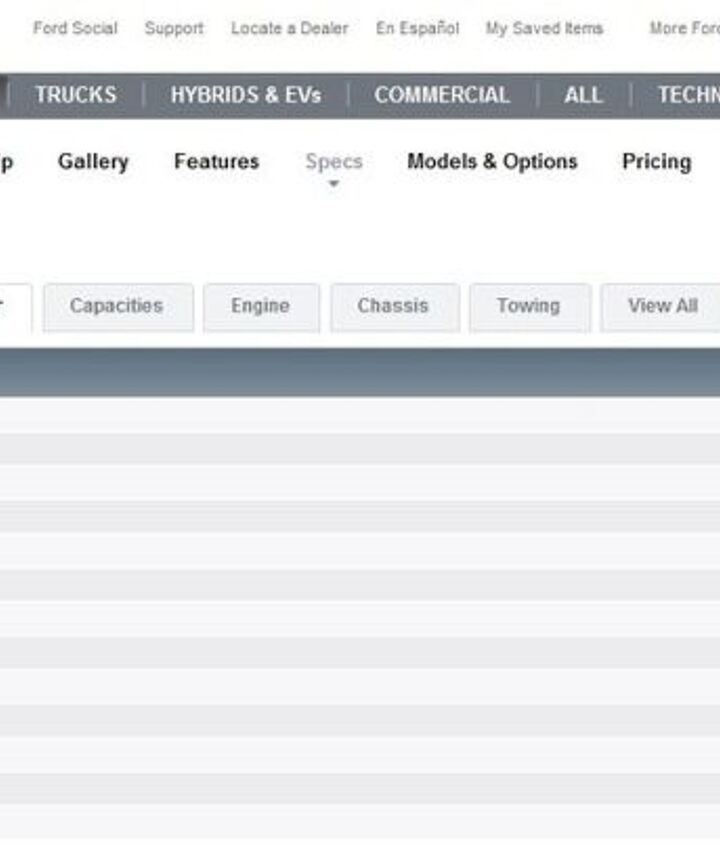This screenshot has width=720, height=845.
Task: Open the Pricing section
Action: coord(656,162)
